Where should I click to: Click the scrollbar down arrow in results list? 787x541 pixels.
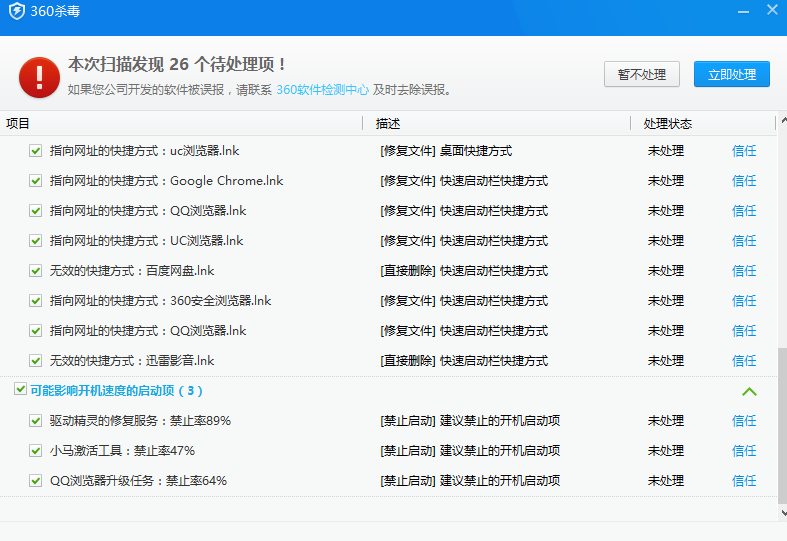781,513
